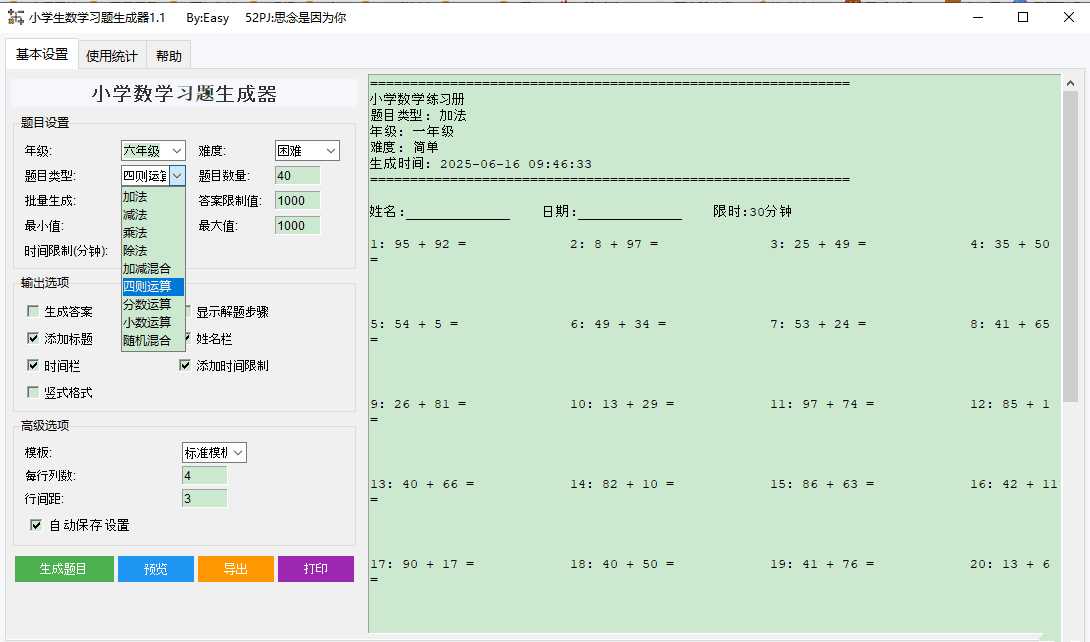This screenshot has height=642, width=1090.
Task: Click the orange 导出 export button
Action: 235,568
